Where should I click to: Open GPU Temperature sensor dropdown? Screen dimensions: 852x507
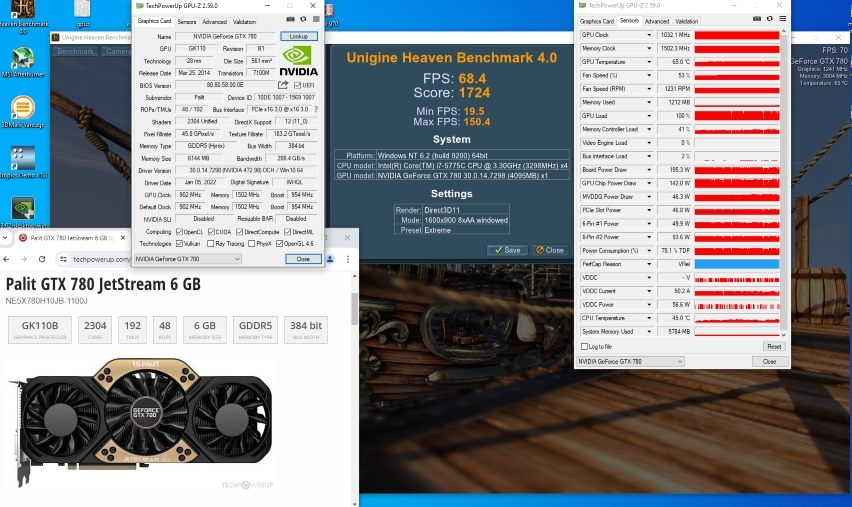(x=649, y=62)
